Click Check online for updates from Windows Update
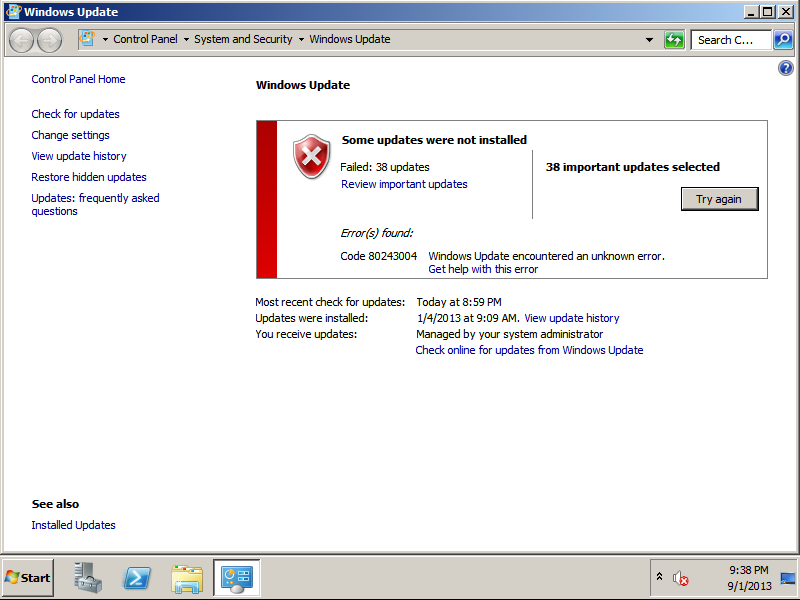Screen dimensions: 800x600 pyautogui.click(x=529, y=351)
